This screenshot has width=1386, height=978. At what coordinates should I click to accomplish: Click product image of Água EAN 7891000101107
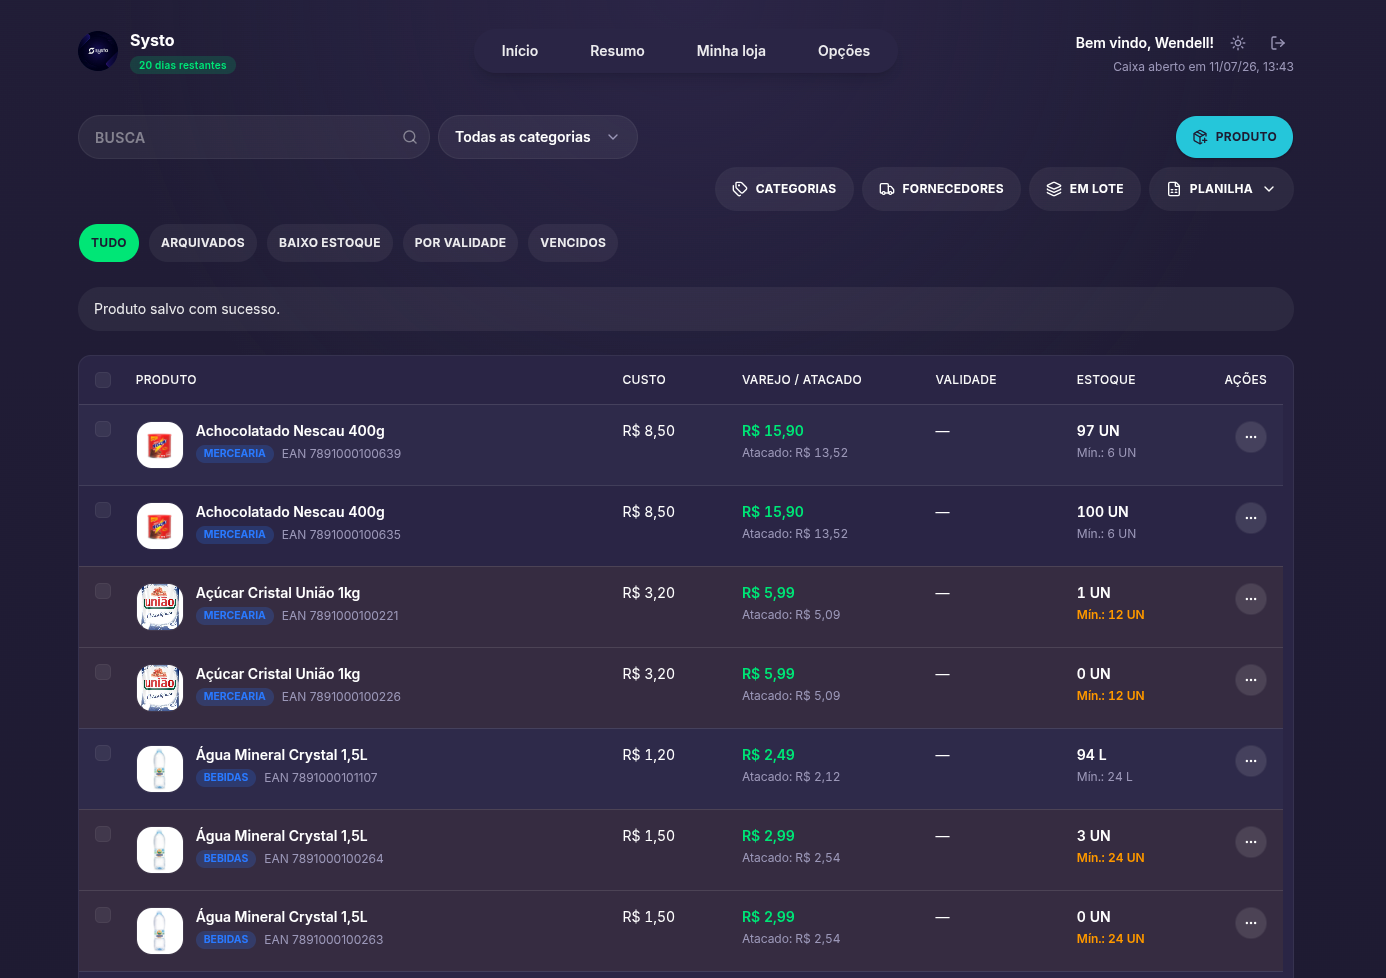[x=160, y=769]
